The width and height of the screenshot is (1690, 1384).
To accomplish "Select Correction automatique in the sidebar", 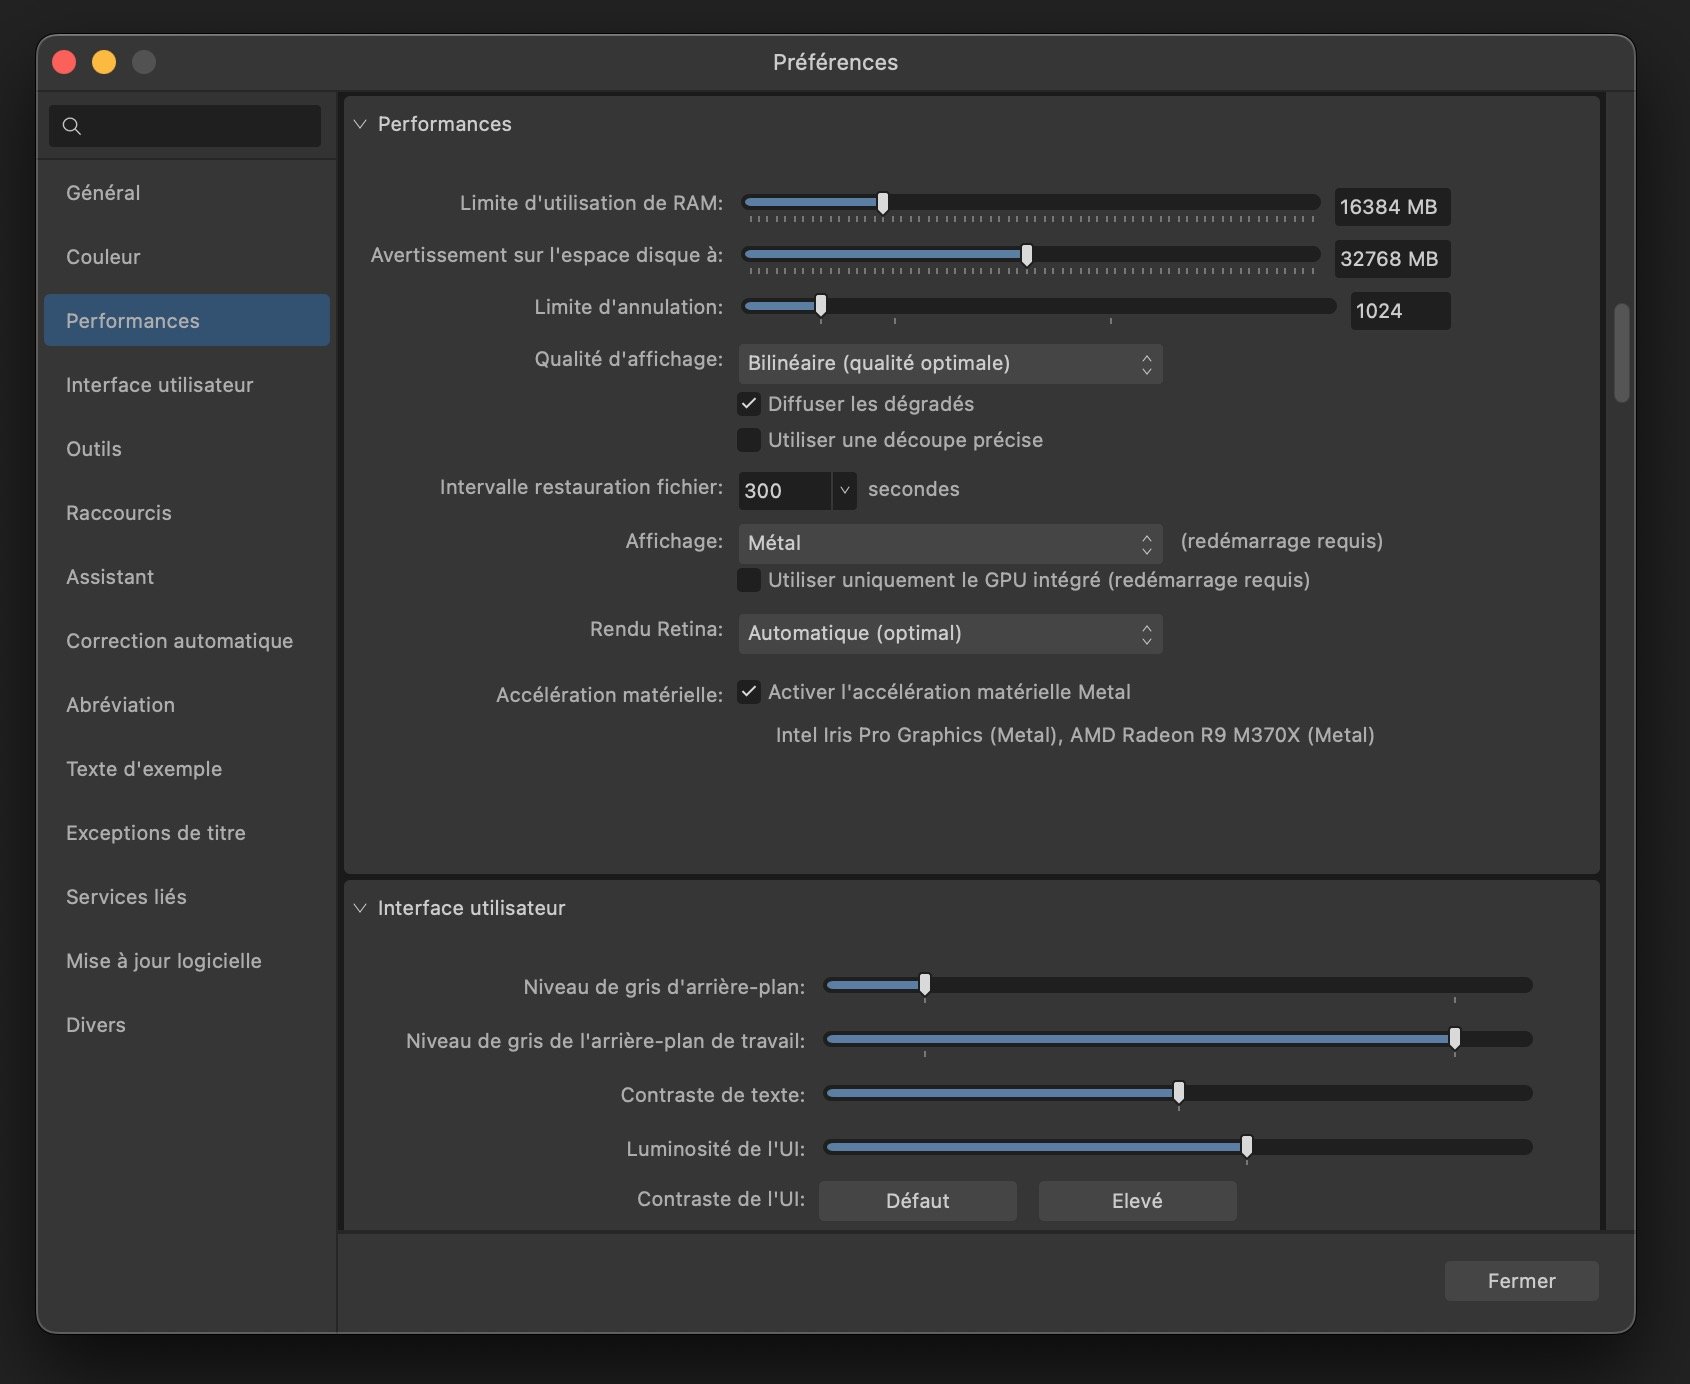I will [x=180, y=641].
